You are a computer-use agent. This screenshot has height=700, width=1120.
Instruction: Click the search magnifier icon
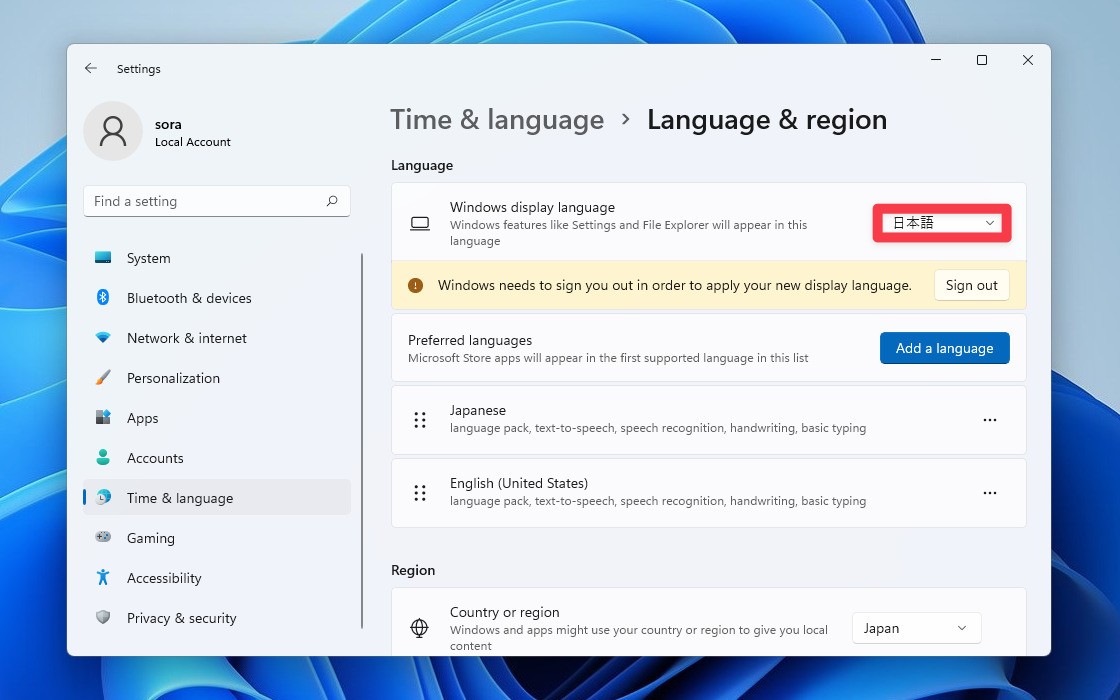(332, 201)
